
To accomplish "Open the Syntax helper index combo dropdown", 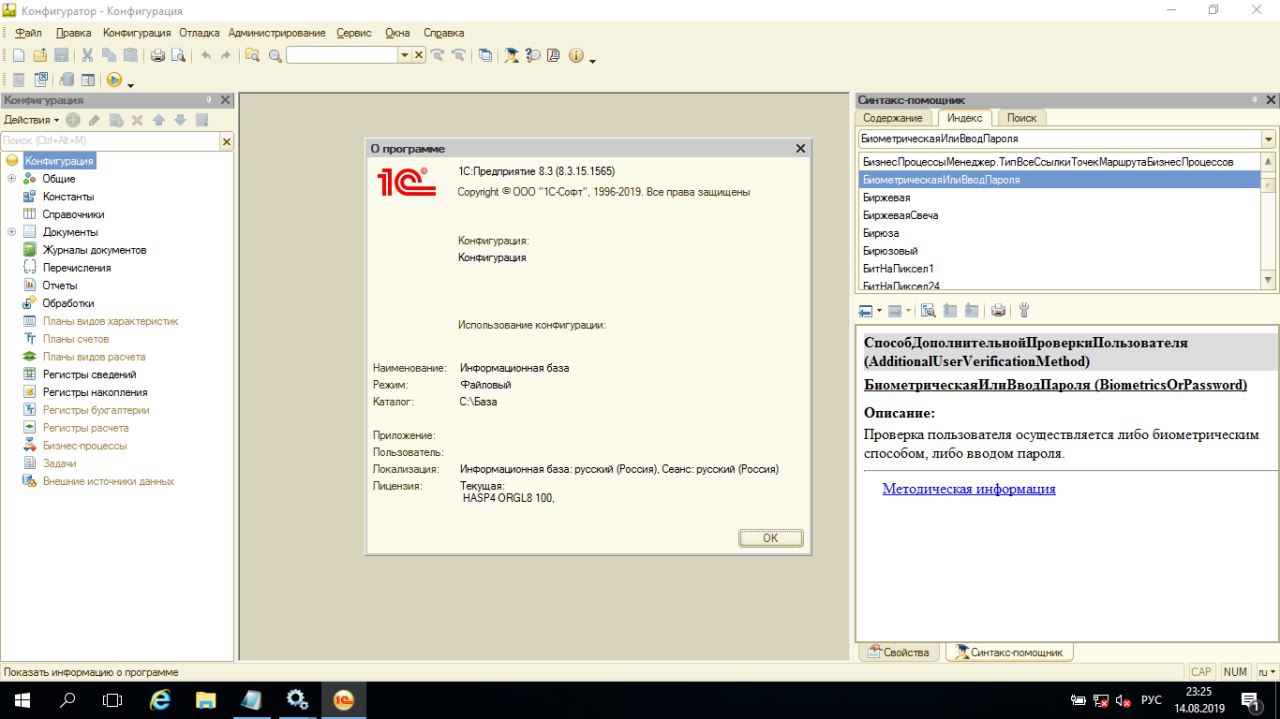I will 1269,139.
